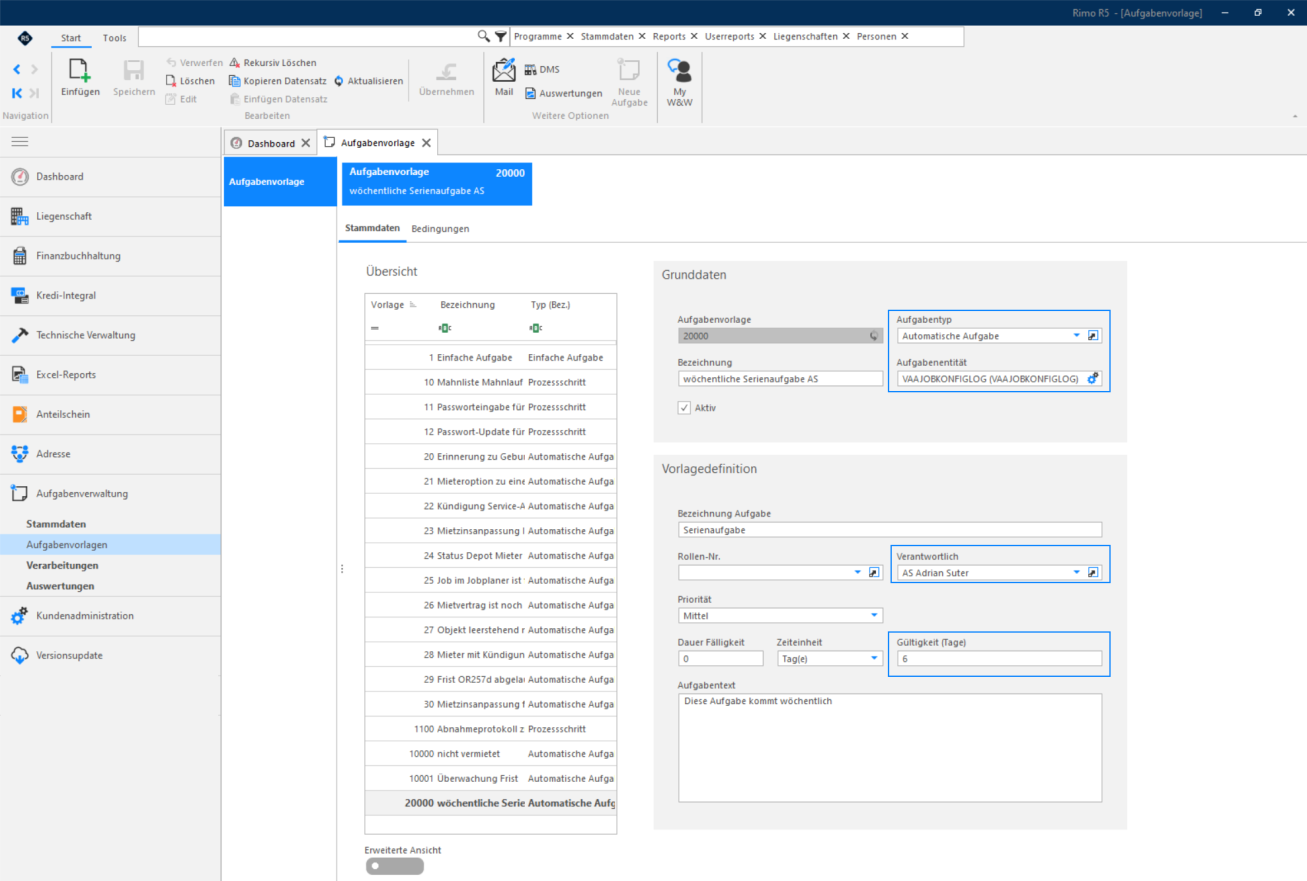
Task: Expand the Aufgabentyp dropdown
Action: click(x=1077, y=336)
